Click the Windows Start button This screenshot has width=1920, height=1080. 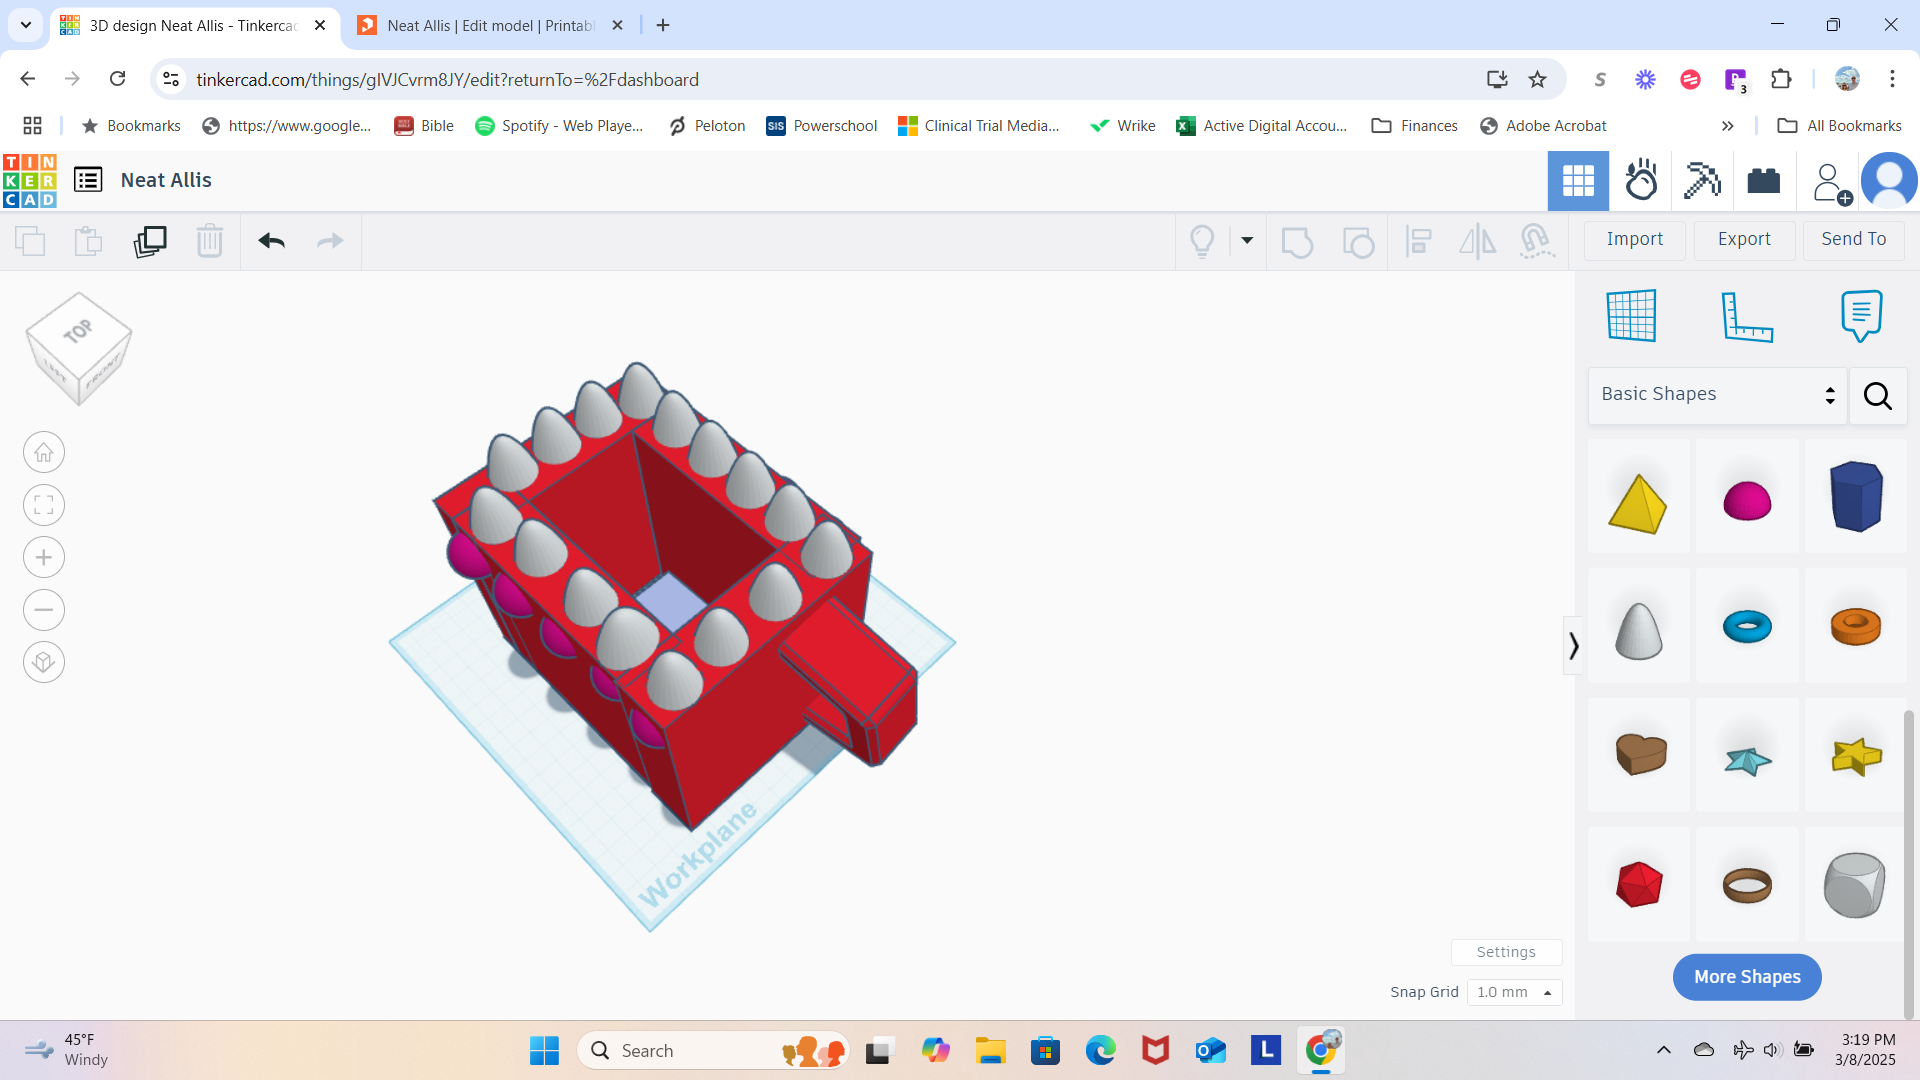[544, 1051]
